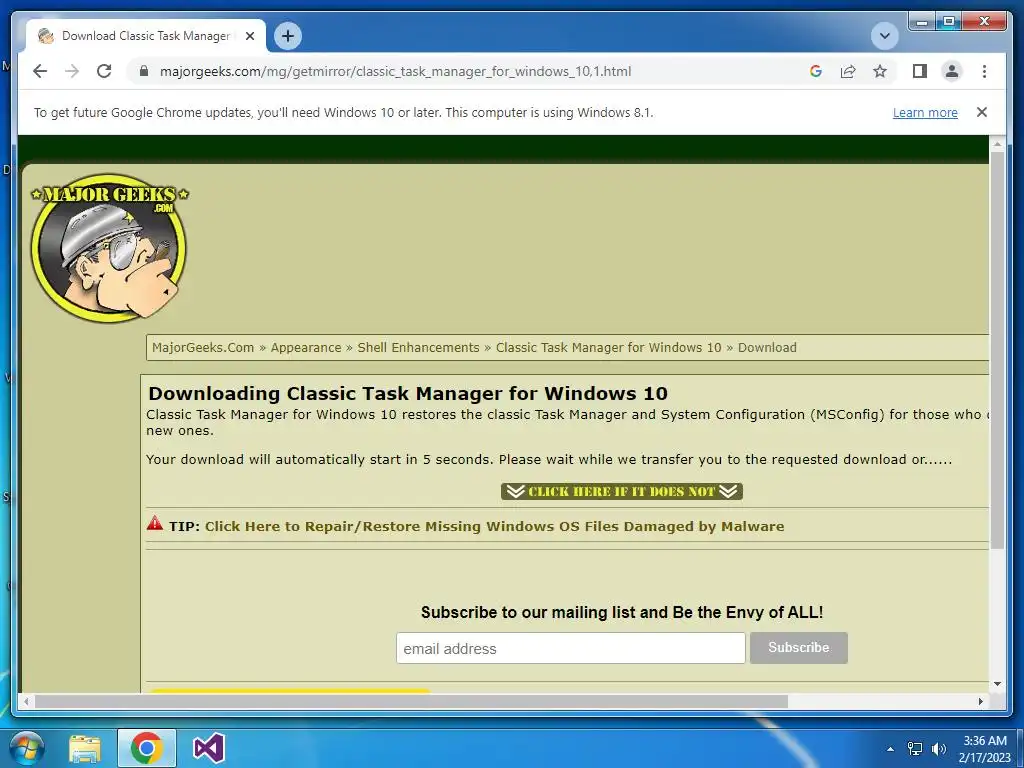Go back to the previous page
Screen dimensions: 1024x768
click(40, 71)
